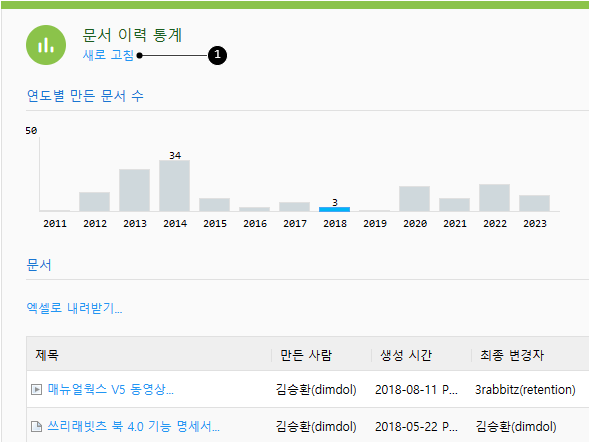Select the 2015 bar in the chart
590x443 pixels.
214,205
